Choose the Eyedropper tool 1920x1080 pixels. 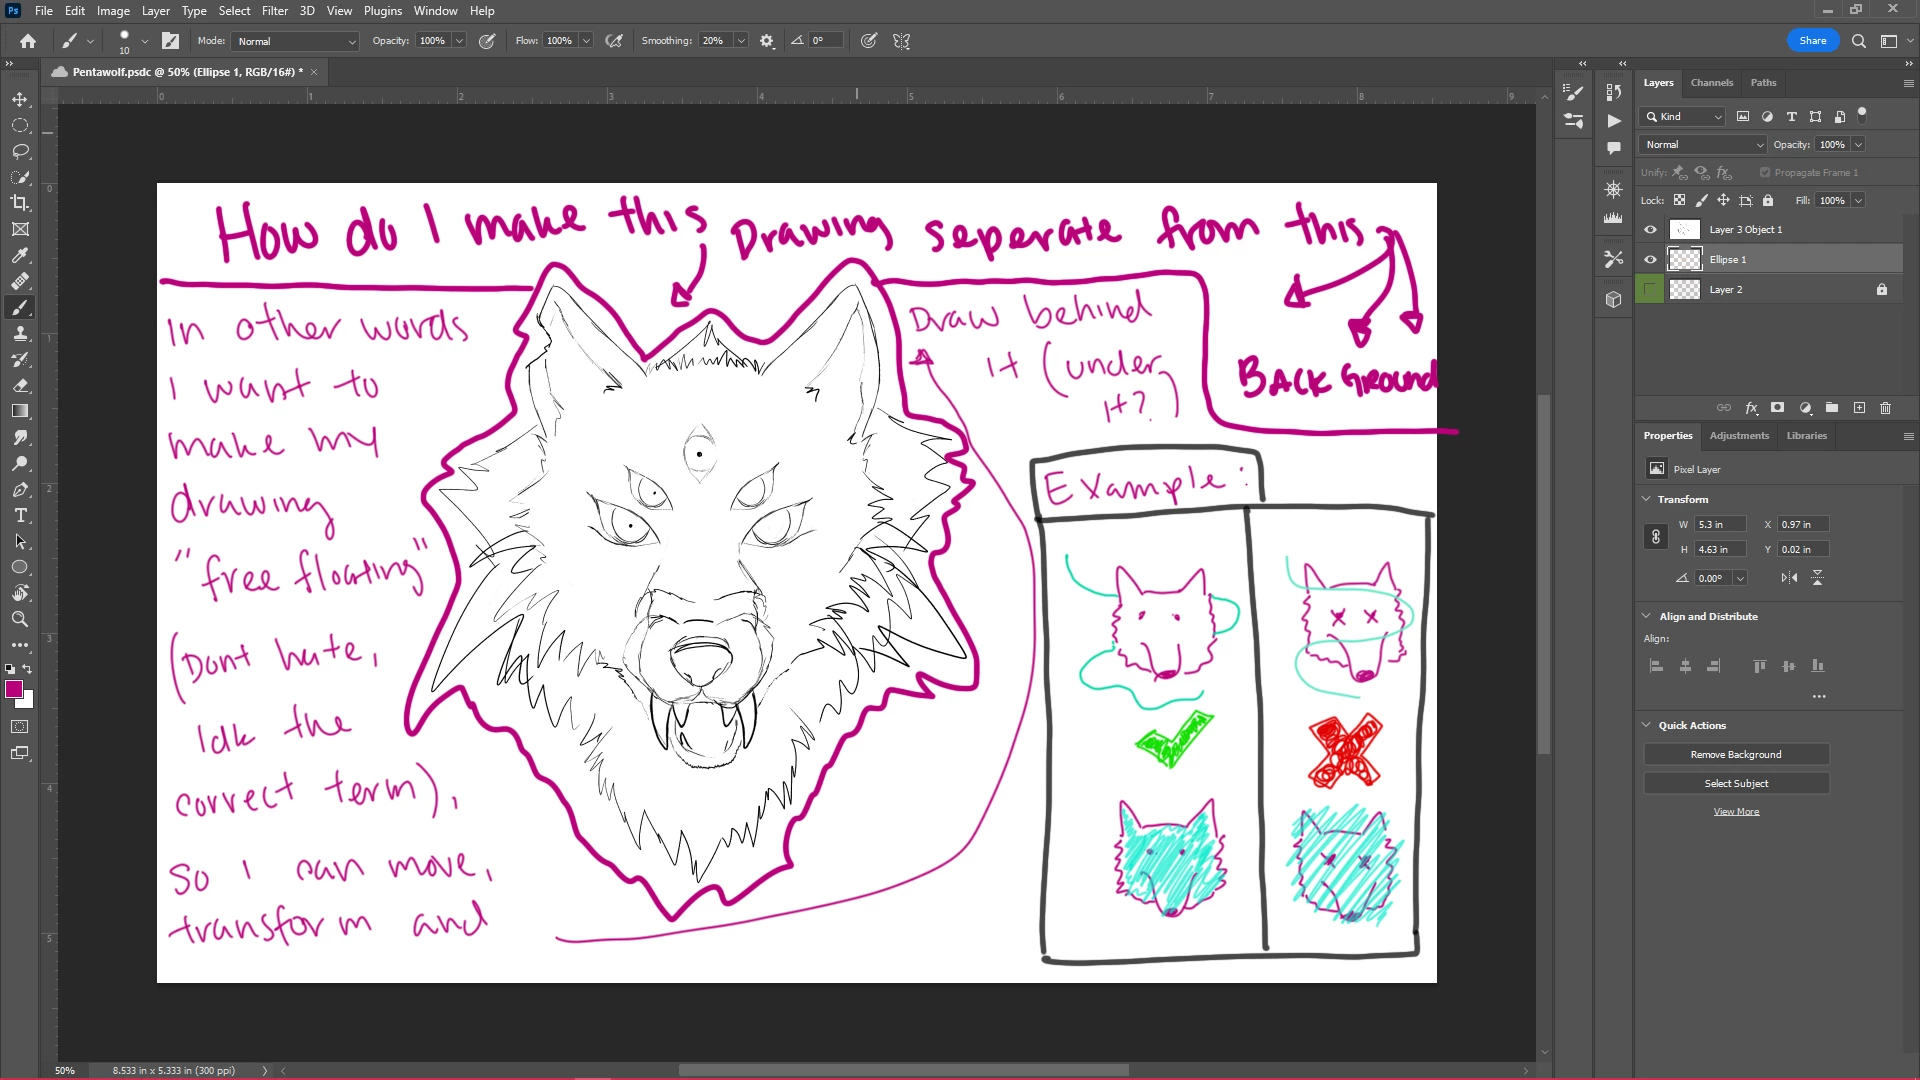pos(20,256)
